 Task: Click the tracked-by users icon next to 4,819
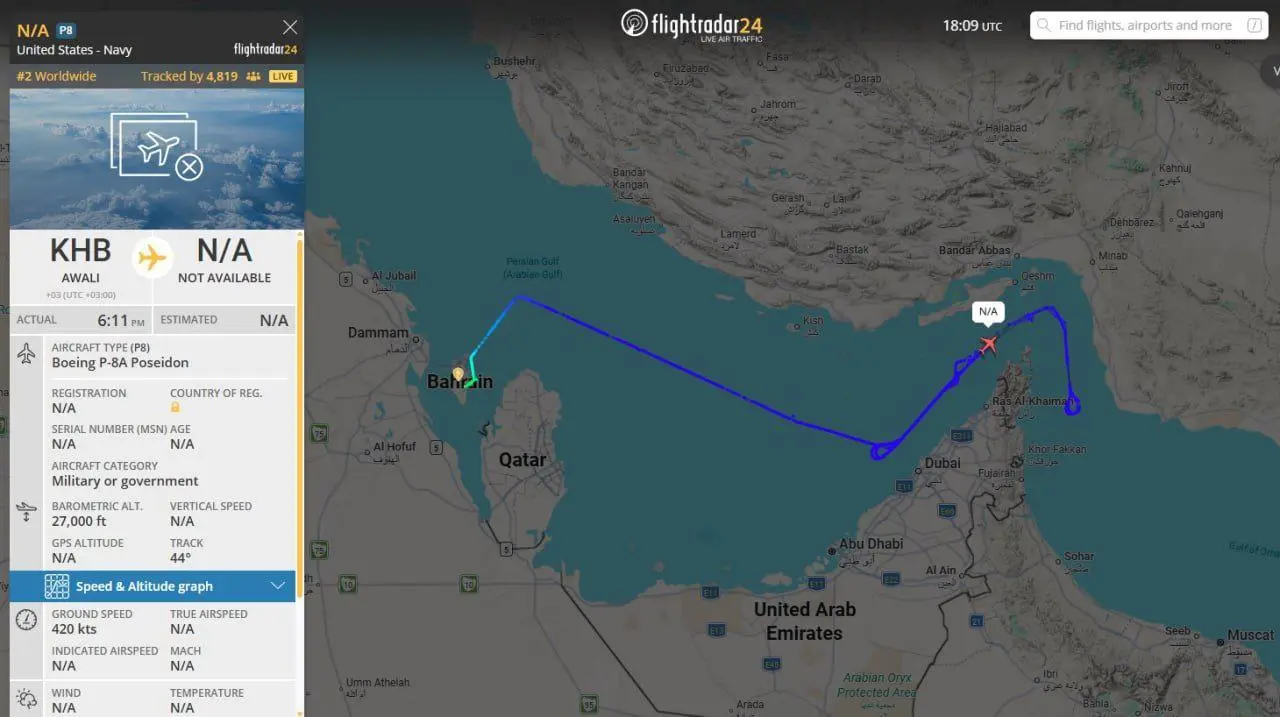[253, 76]
